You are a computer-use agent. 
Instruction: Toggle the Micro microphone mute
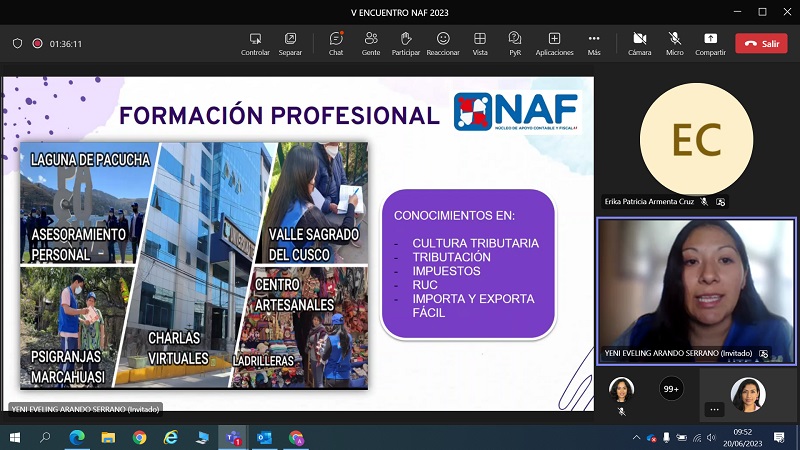pyautogui.click(x=674, y=44)
